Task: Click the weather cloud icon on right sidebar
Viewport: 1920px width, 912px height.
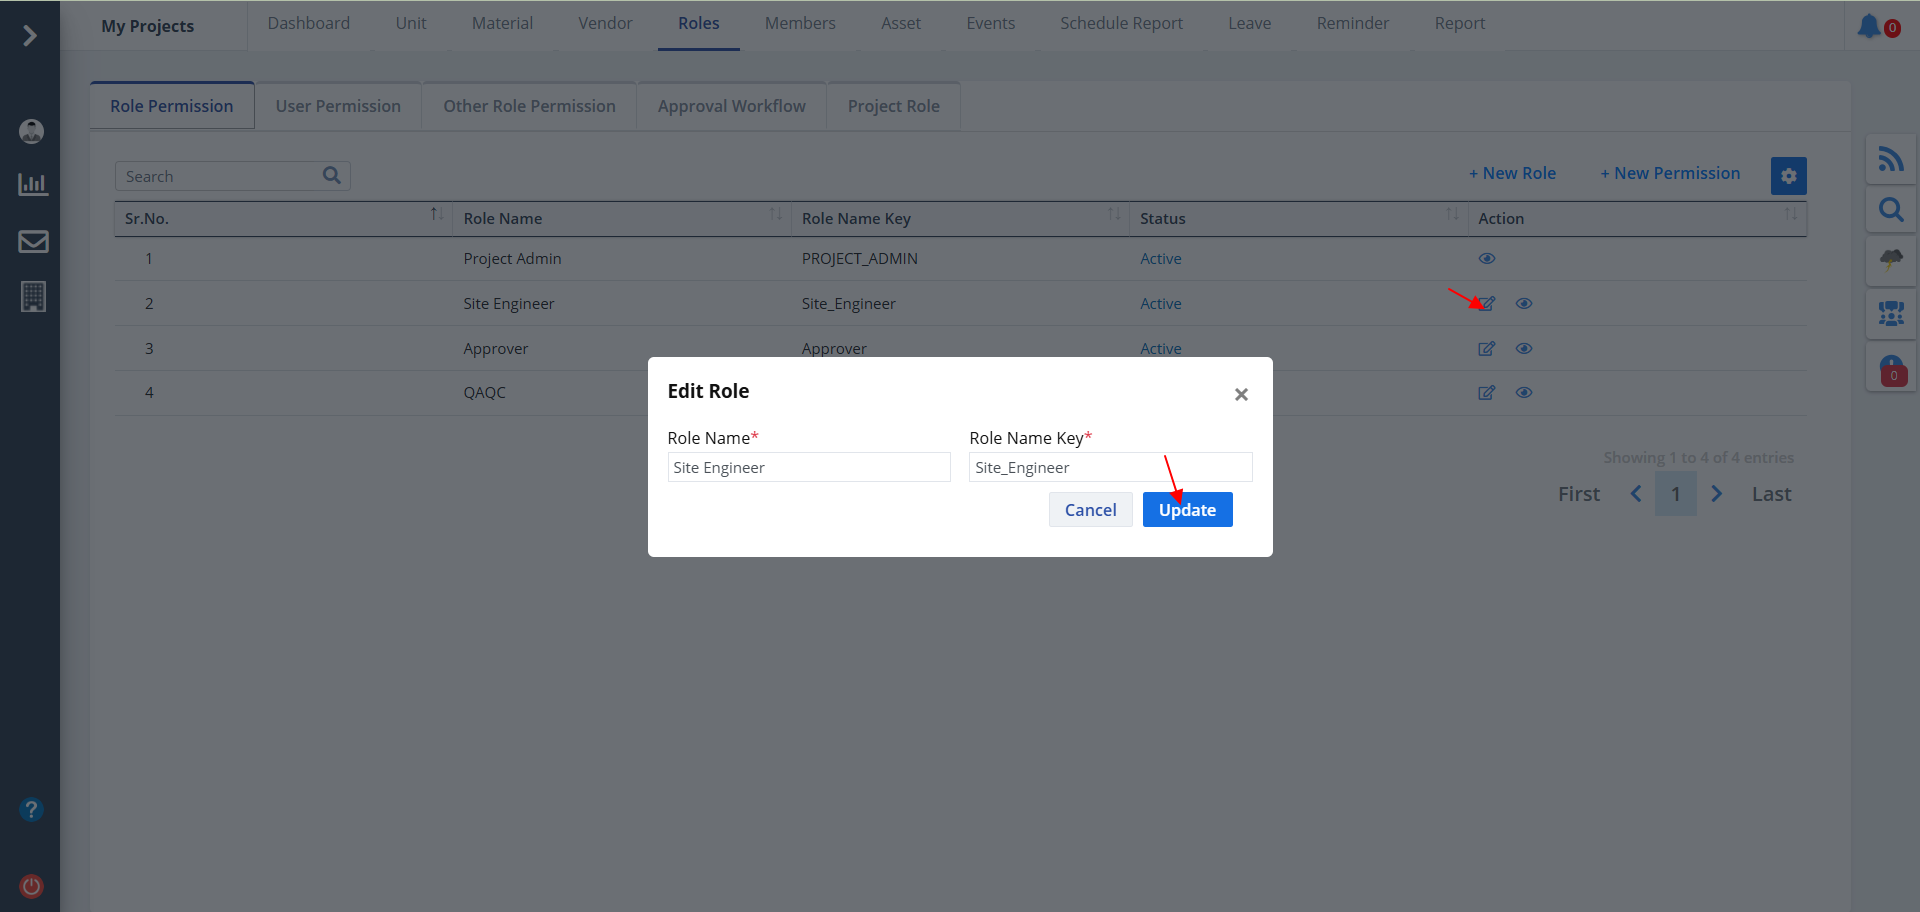Action: pos(1890,260)
